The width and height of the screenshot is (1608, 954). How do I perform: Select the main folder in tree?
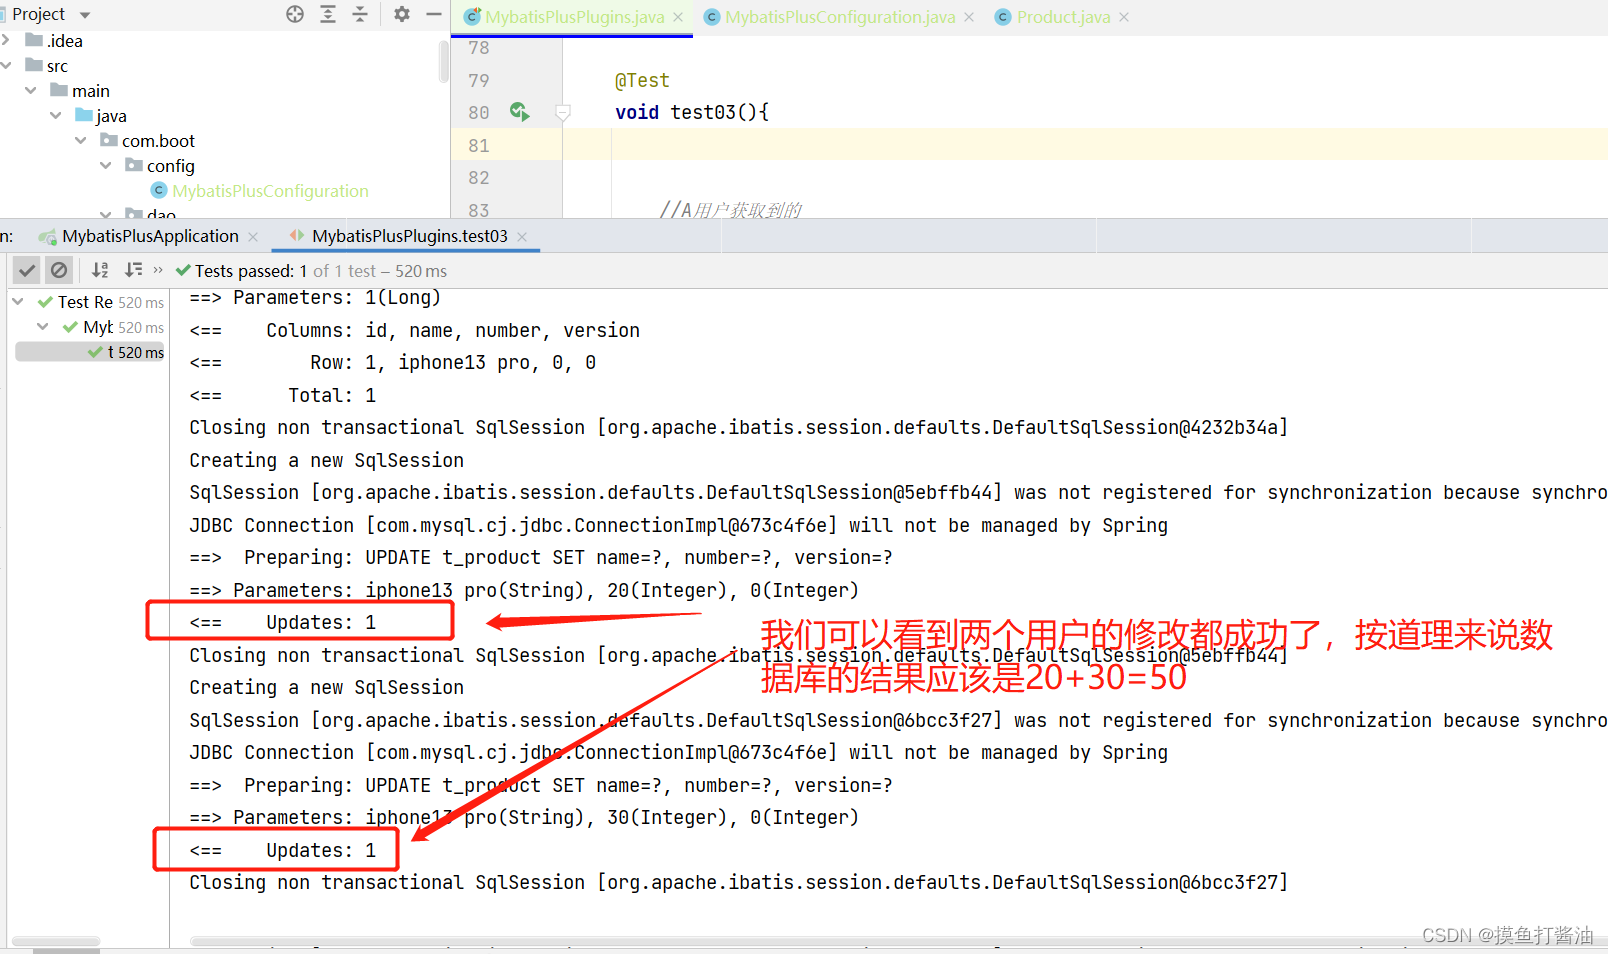coord(80,91)
